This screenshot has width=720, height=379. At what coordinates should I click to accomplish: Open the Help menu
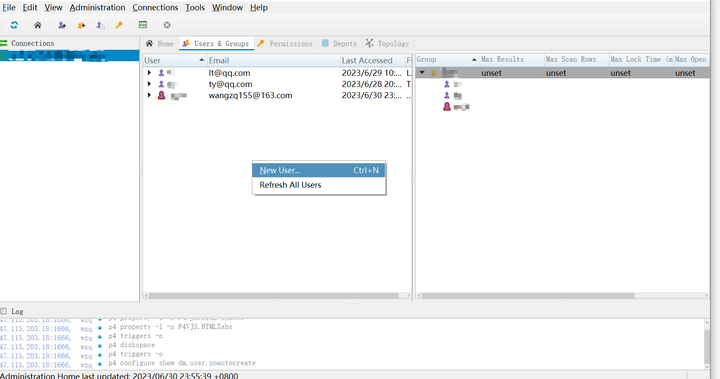(x=259, y=8)
